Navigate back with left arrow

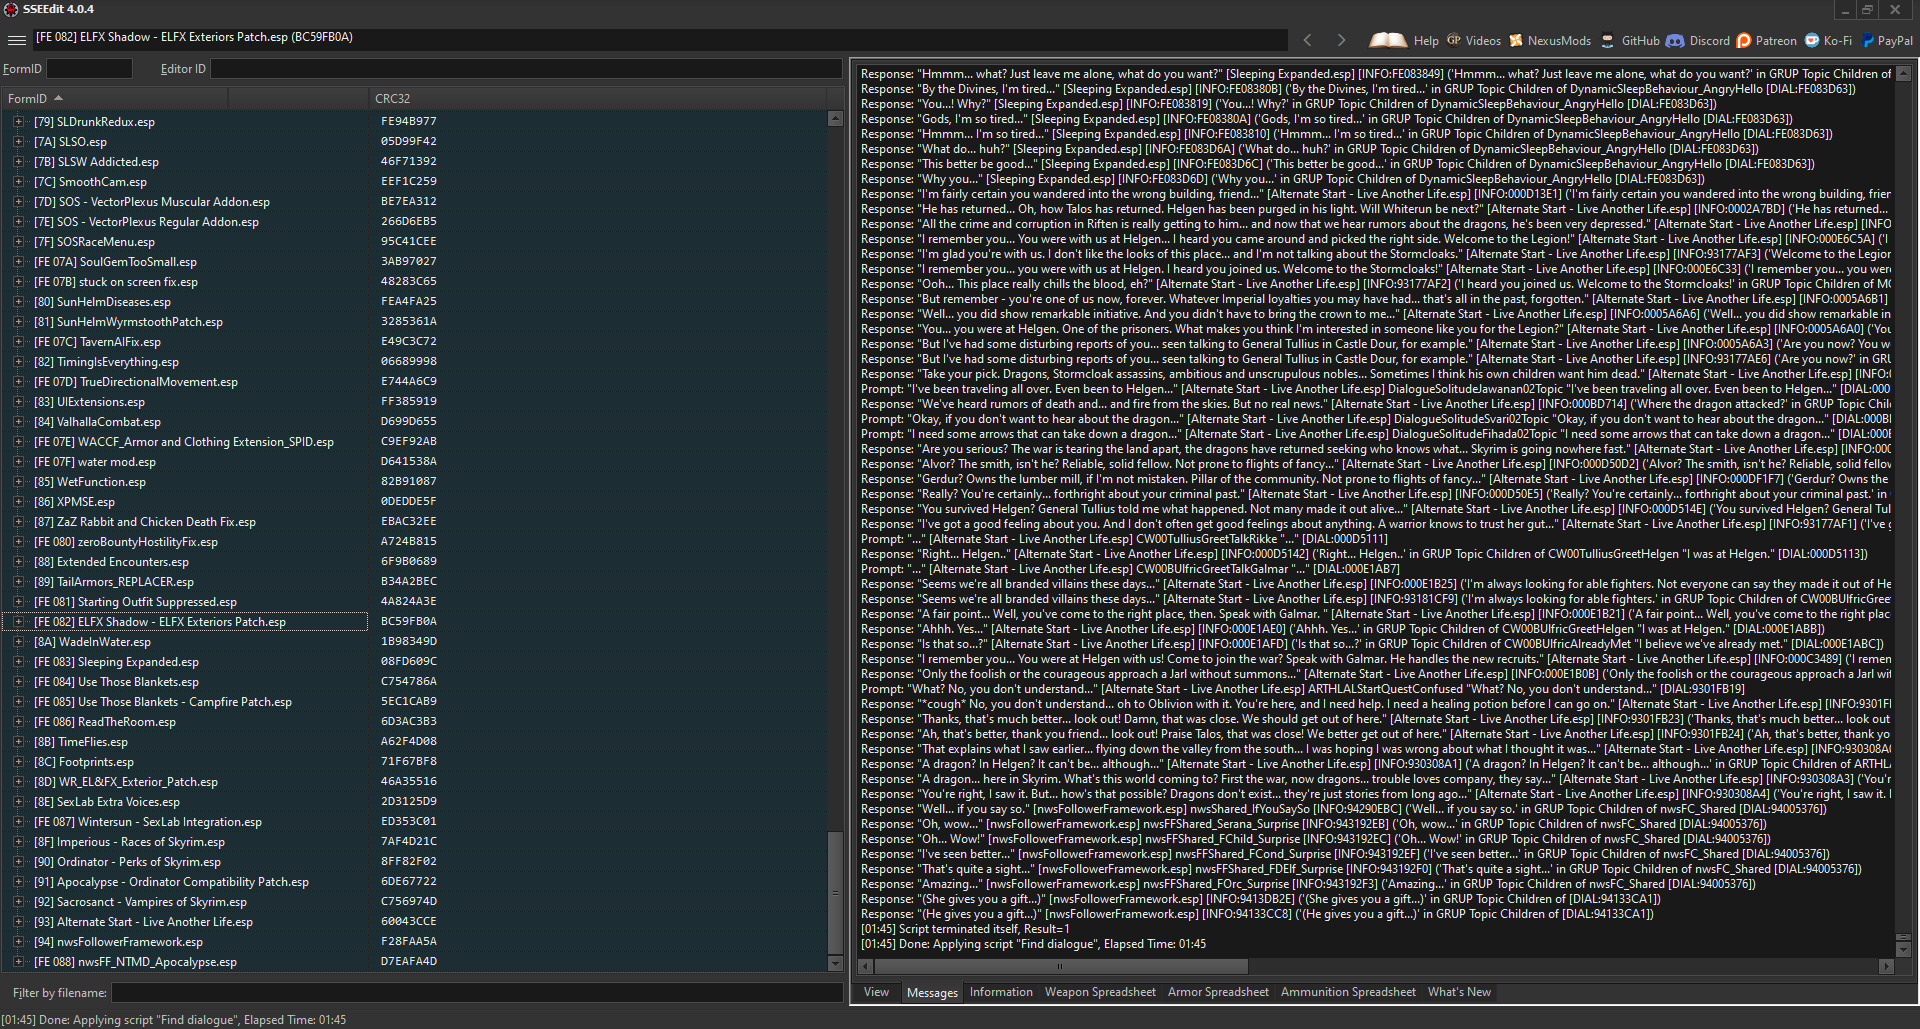tap(1307, 40)
